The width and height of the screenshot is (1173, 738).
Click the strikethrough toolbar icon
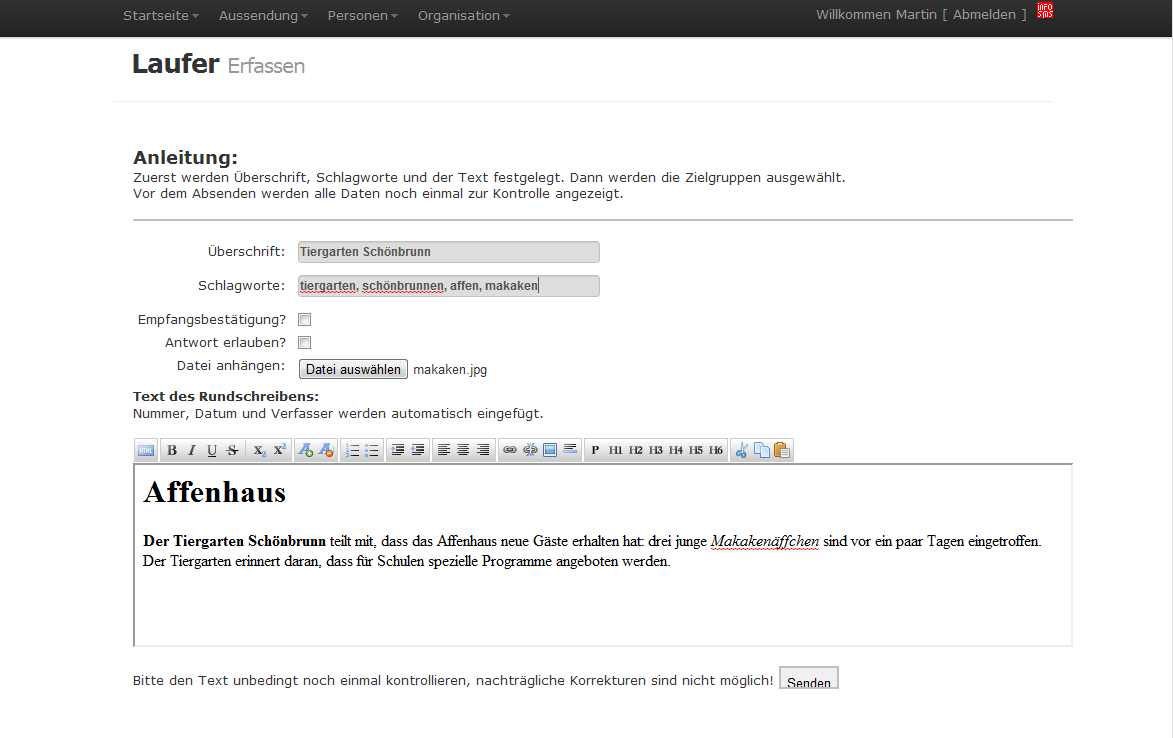(232, 451)
